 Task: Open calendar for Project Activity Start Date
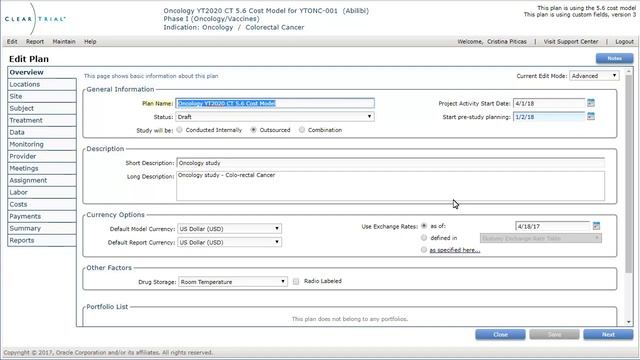tap(591, 103)
